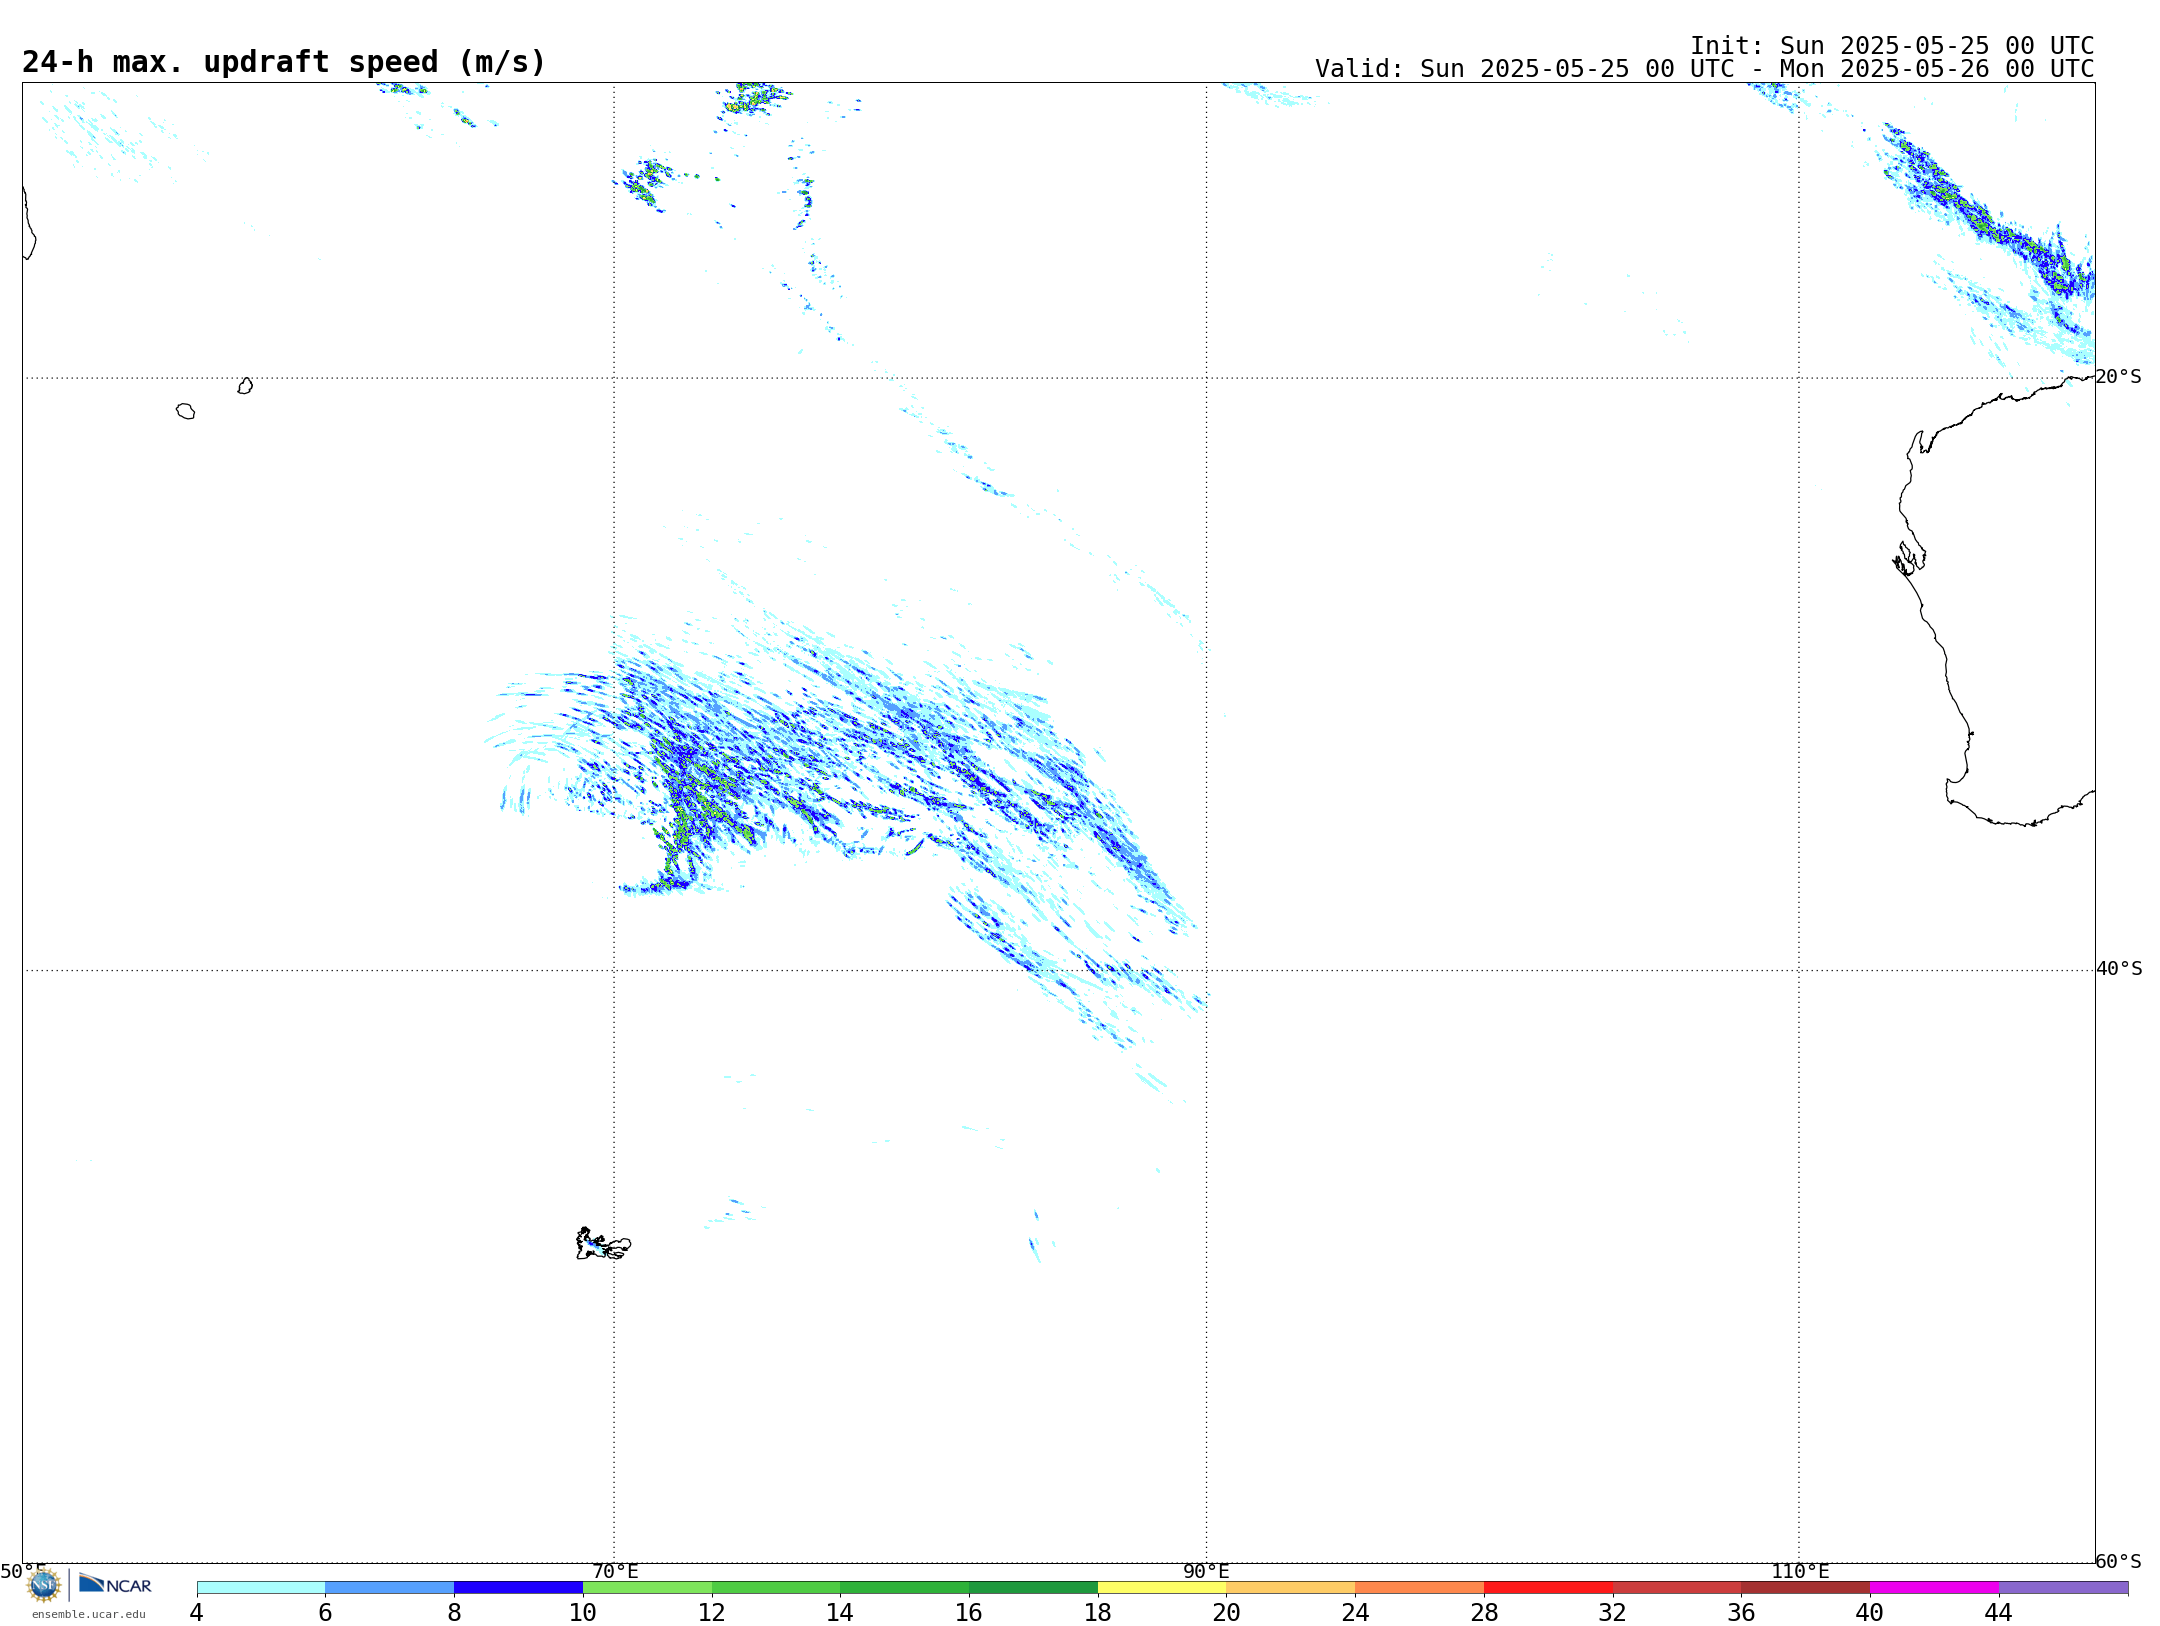2160x1626 pixels.
Task: Select the dark brown-red 36-40 swatch
Action: tap(1806, 1587)
